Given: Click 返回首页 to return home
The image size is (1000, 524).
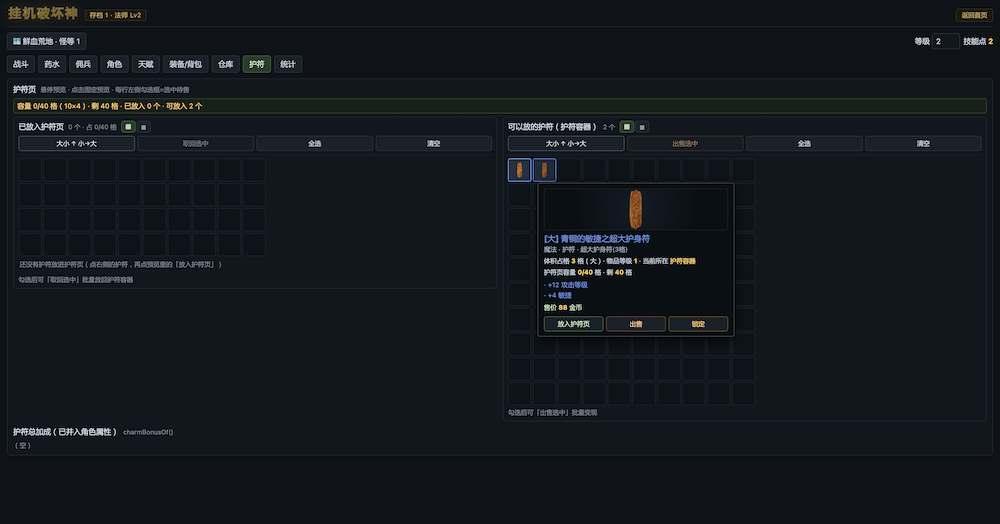Looking at the screenshot, I should (974, 15).
